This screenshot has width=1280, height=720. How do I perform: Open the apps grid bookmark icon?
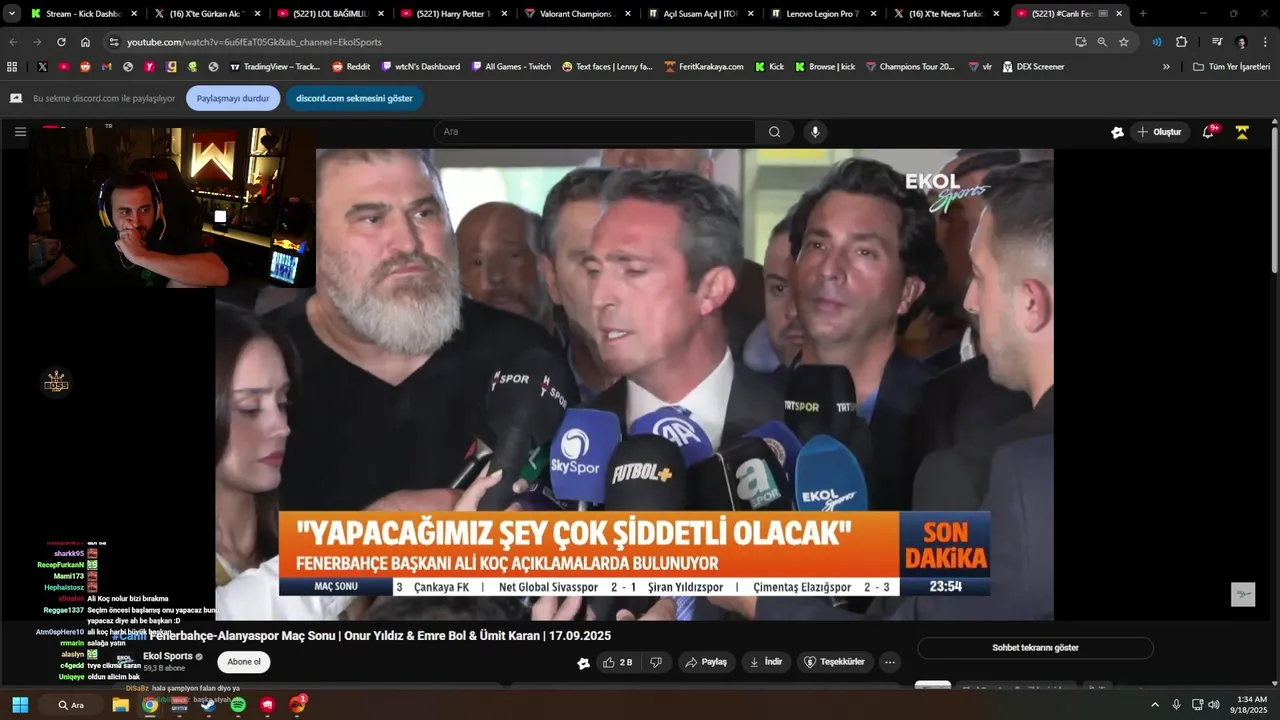(12, 67)
